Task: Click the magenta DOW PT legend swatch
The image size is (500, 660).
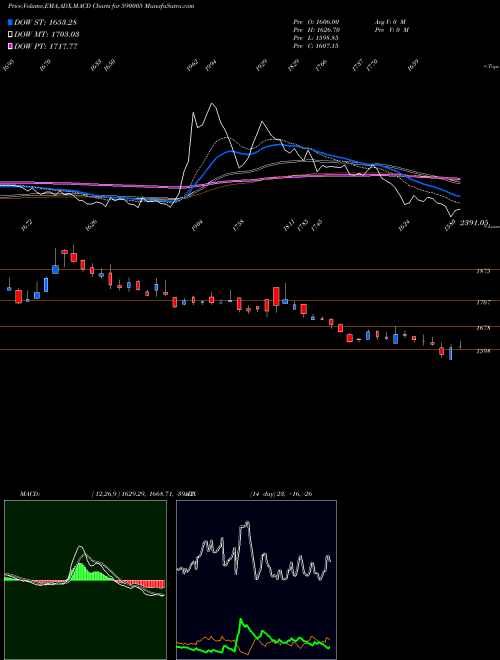Action: 10,46
